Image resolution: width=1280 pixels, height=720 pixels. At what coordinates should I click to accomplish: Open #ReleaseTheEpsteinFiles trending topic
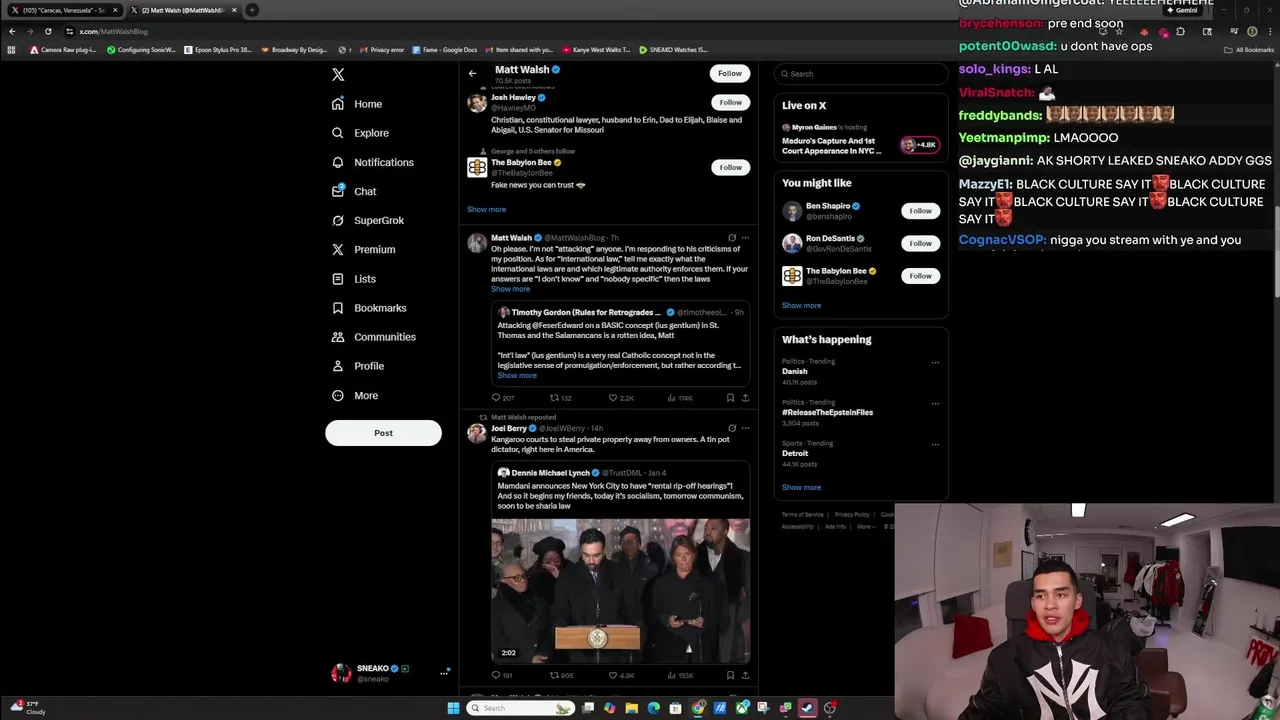click(x=827, y=412)
